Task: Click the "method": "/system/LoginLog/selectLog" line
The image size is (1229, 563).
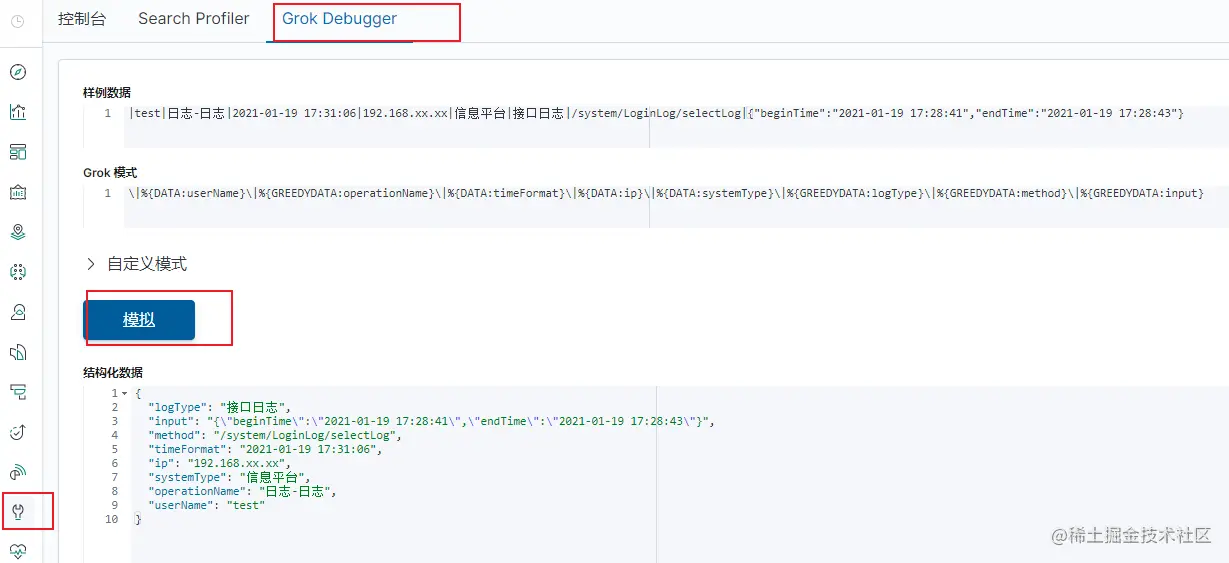Action: [x=274, y=435]
